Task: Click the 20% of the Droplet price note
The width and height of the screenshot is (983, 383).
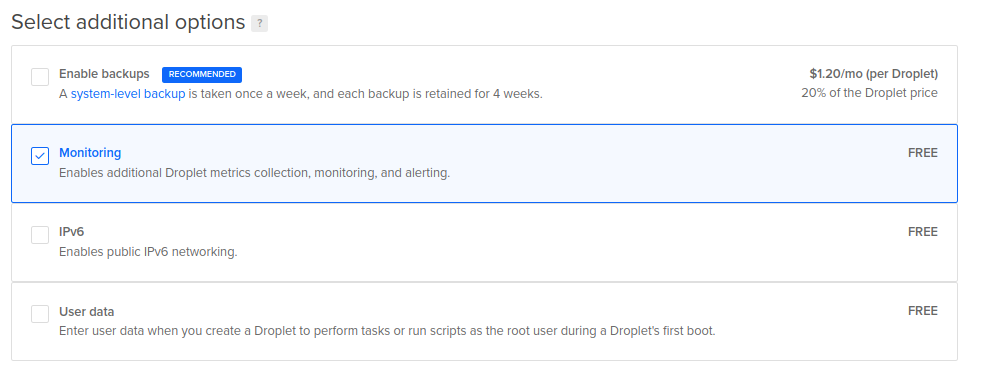Action: (870, 93)
